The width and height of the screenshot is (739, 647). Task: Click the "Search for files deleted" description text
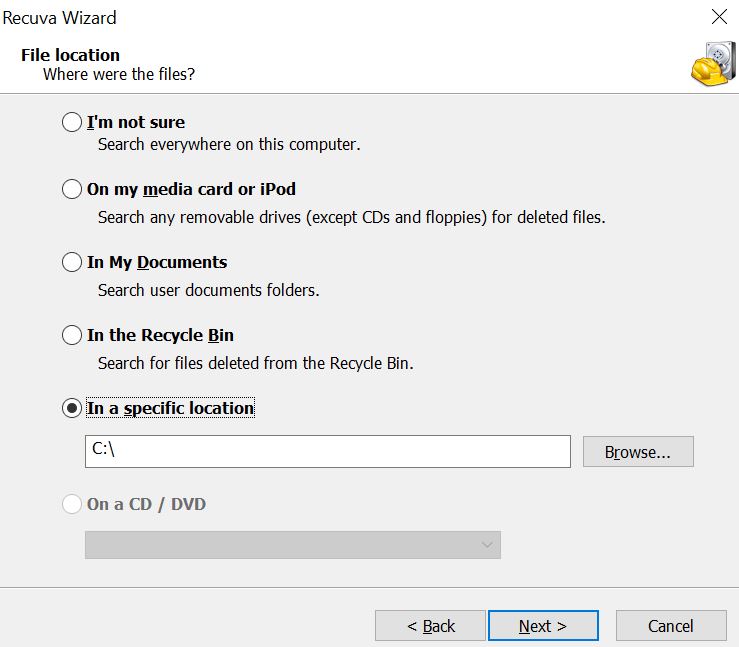tap(255, 363)
